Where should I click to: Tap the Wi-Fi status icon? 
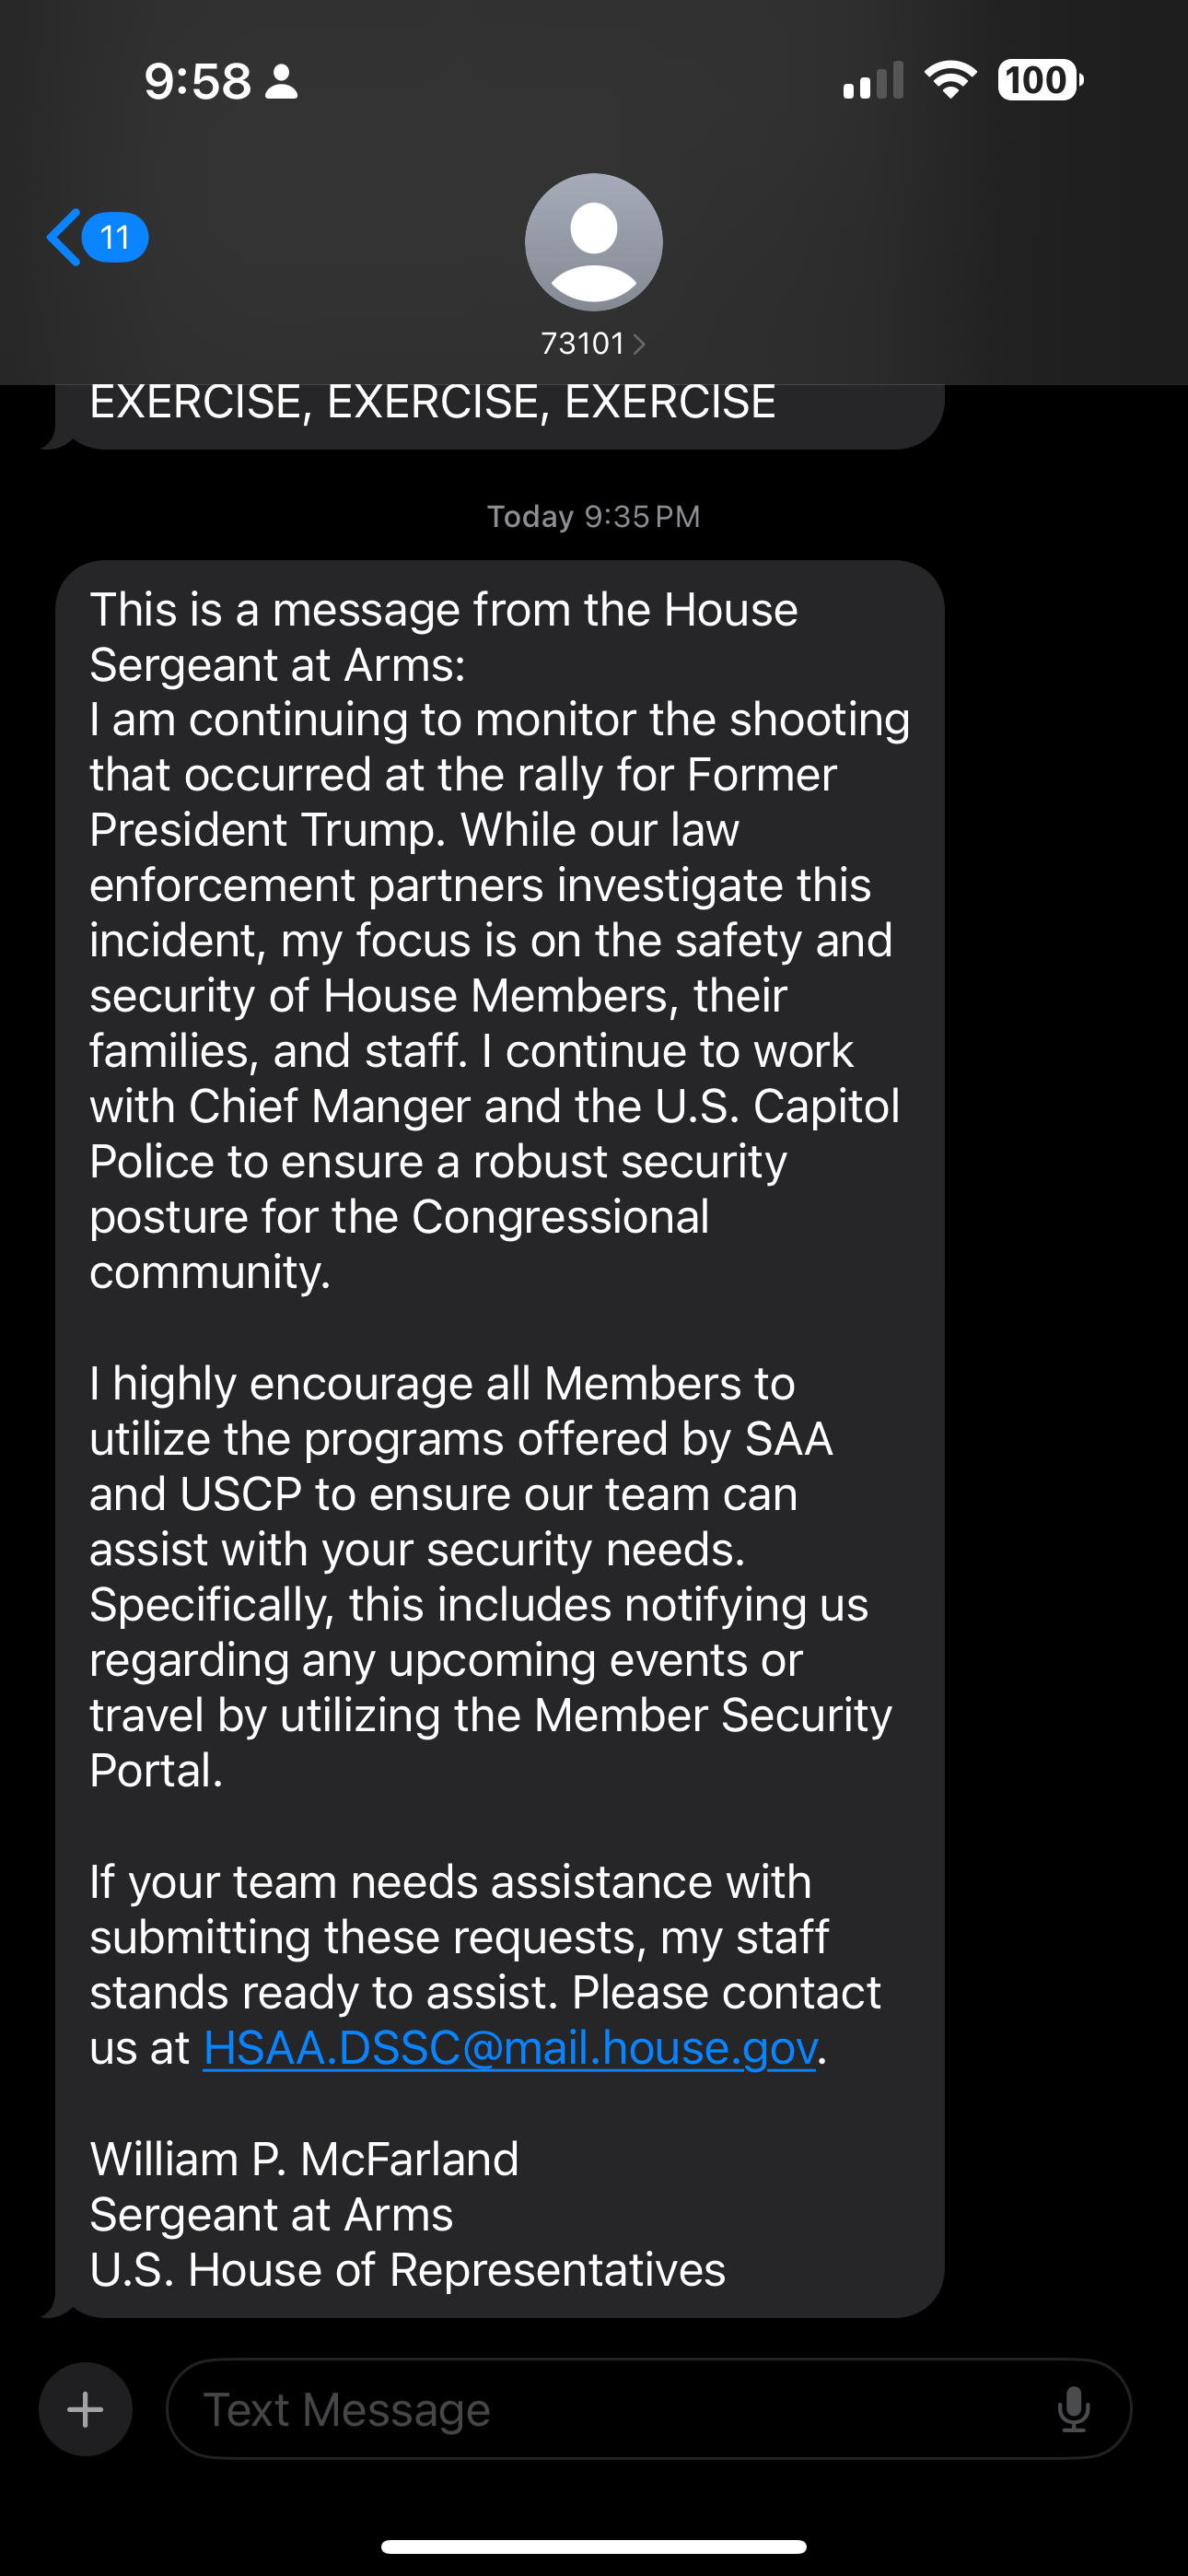[x=950, y=80]
